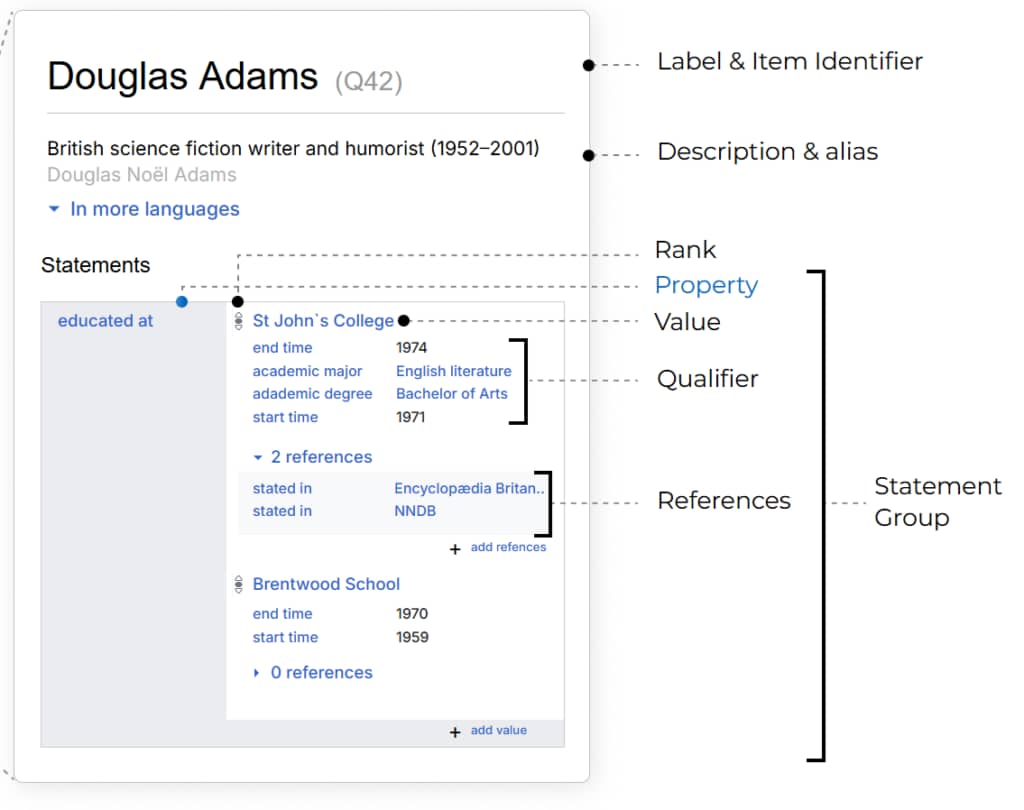This screenshot has width=1024, height=810.
Task: Click the add refences link
Action: coord(508,548)
